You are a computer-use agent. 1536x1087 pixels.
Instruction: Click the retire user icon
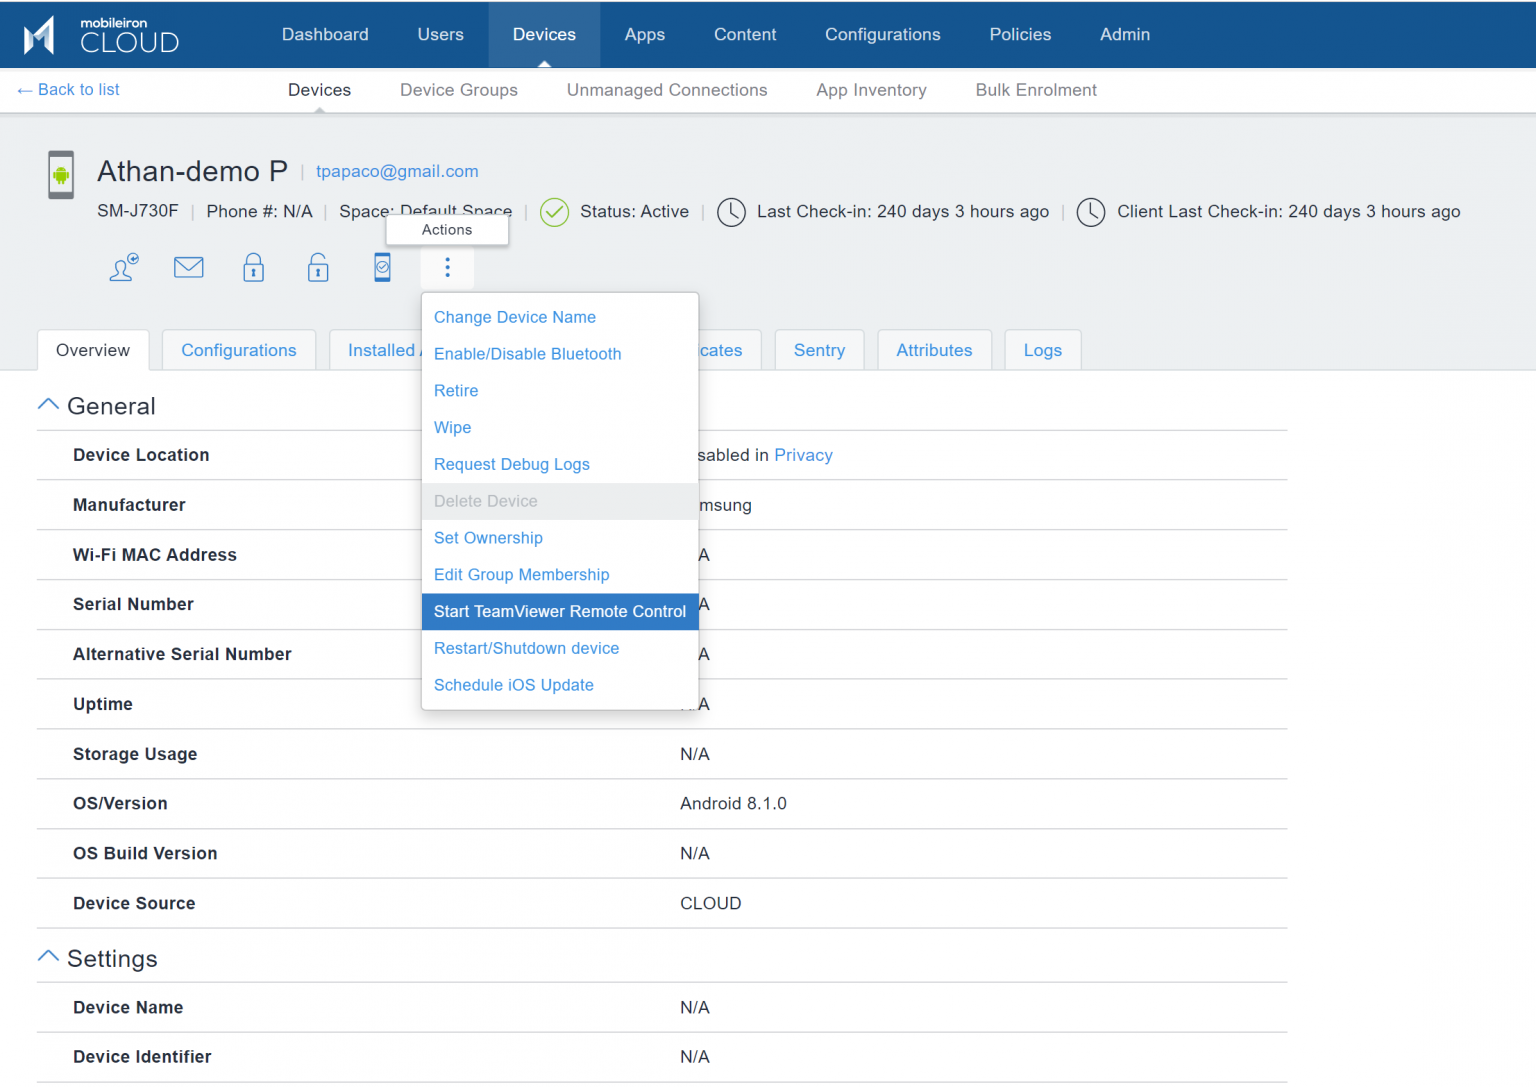(x=122, y=267)
